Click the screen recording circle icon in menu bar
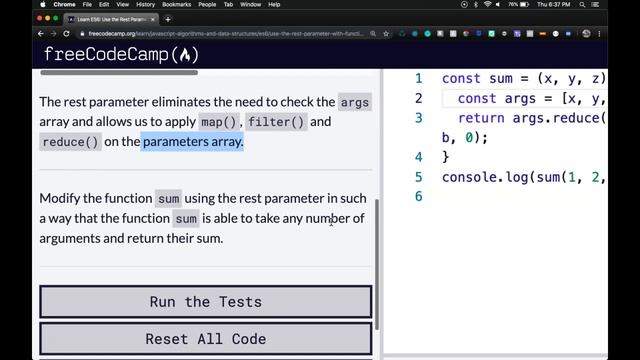Image resolution: width=640 pixels, height=360 pixels. pos(464,4)
